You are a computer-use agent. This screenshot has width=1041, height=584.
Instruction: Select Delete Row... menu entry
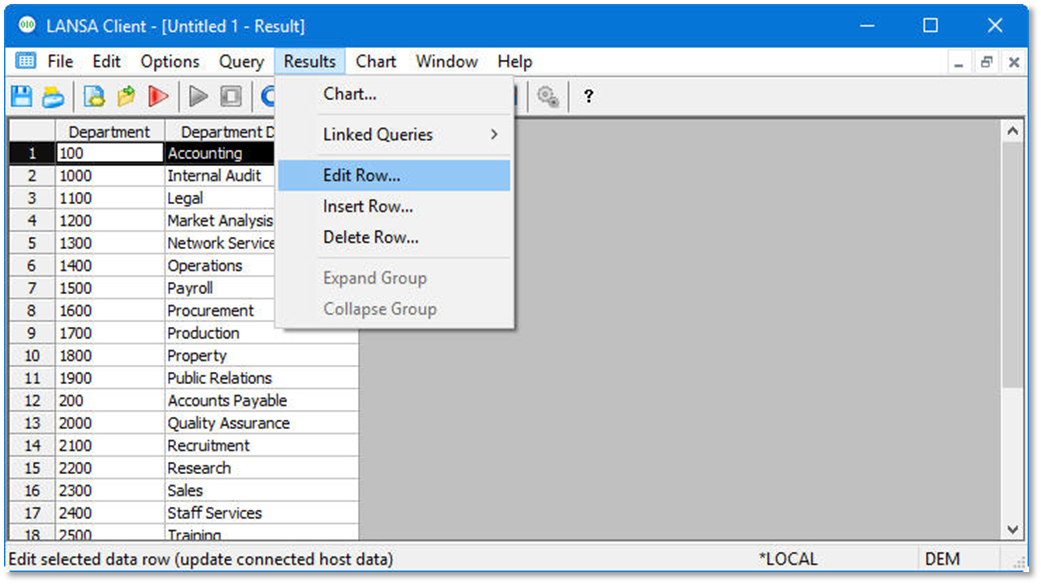394,238
